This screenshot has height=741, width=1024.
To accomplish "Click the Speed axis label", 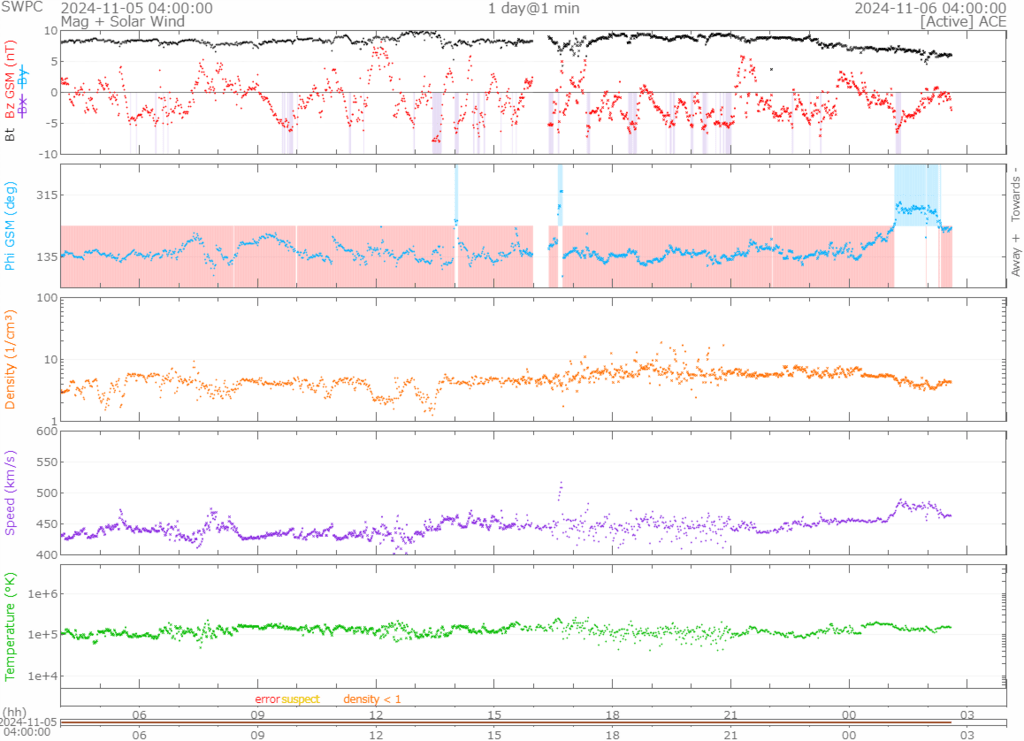I will 11,496.
